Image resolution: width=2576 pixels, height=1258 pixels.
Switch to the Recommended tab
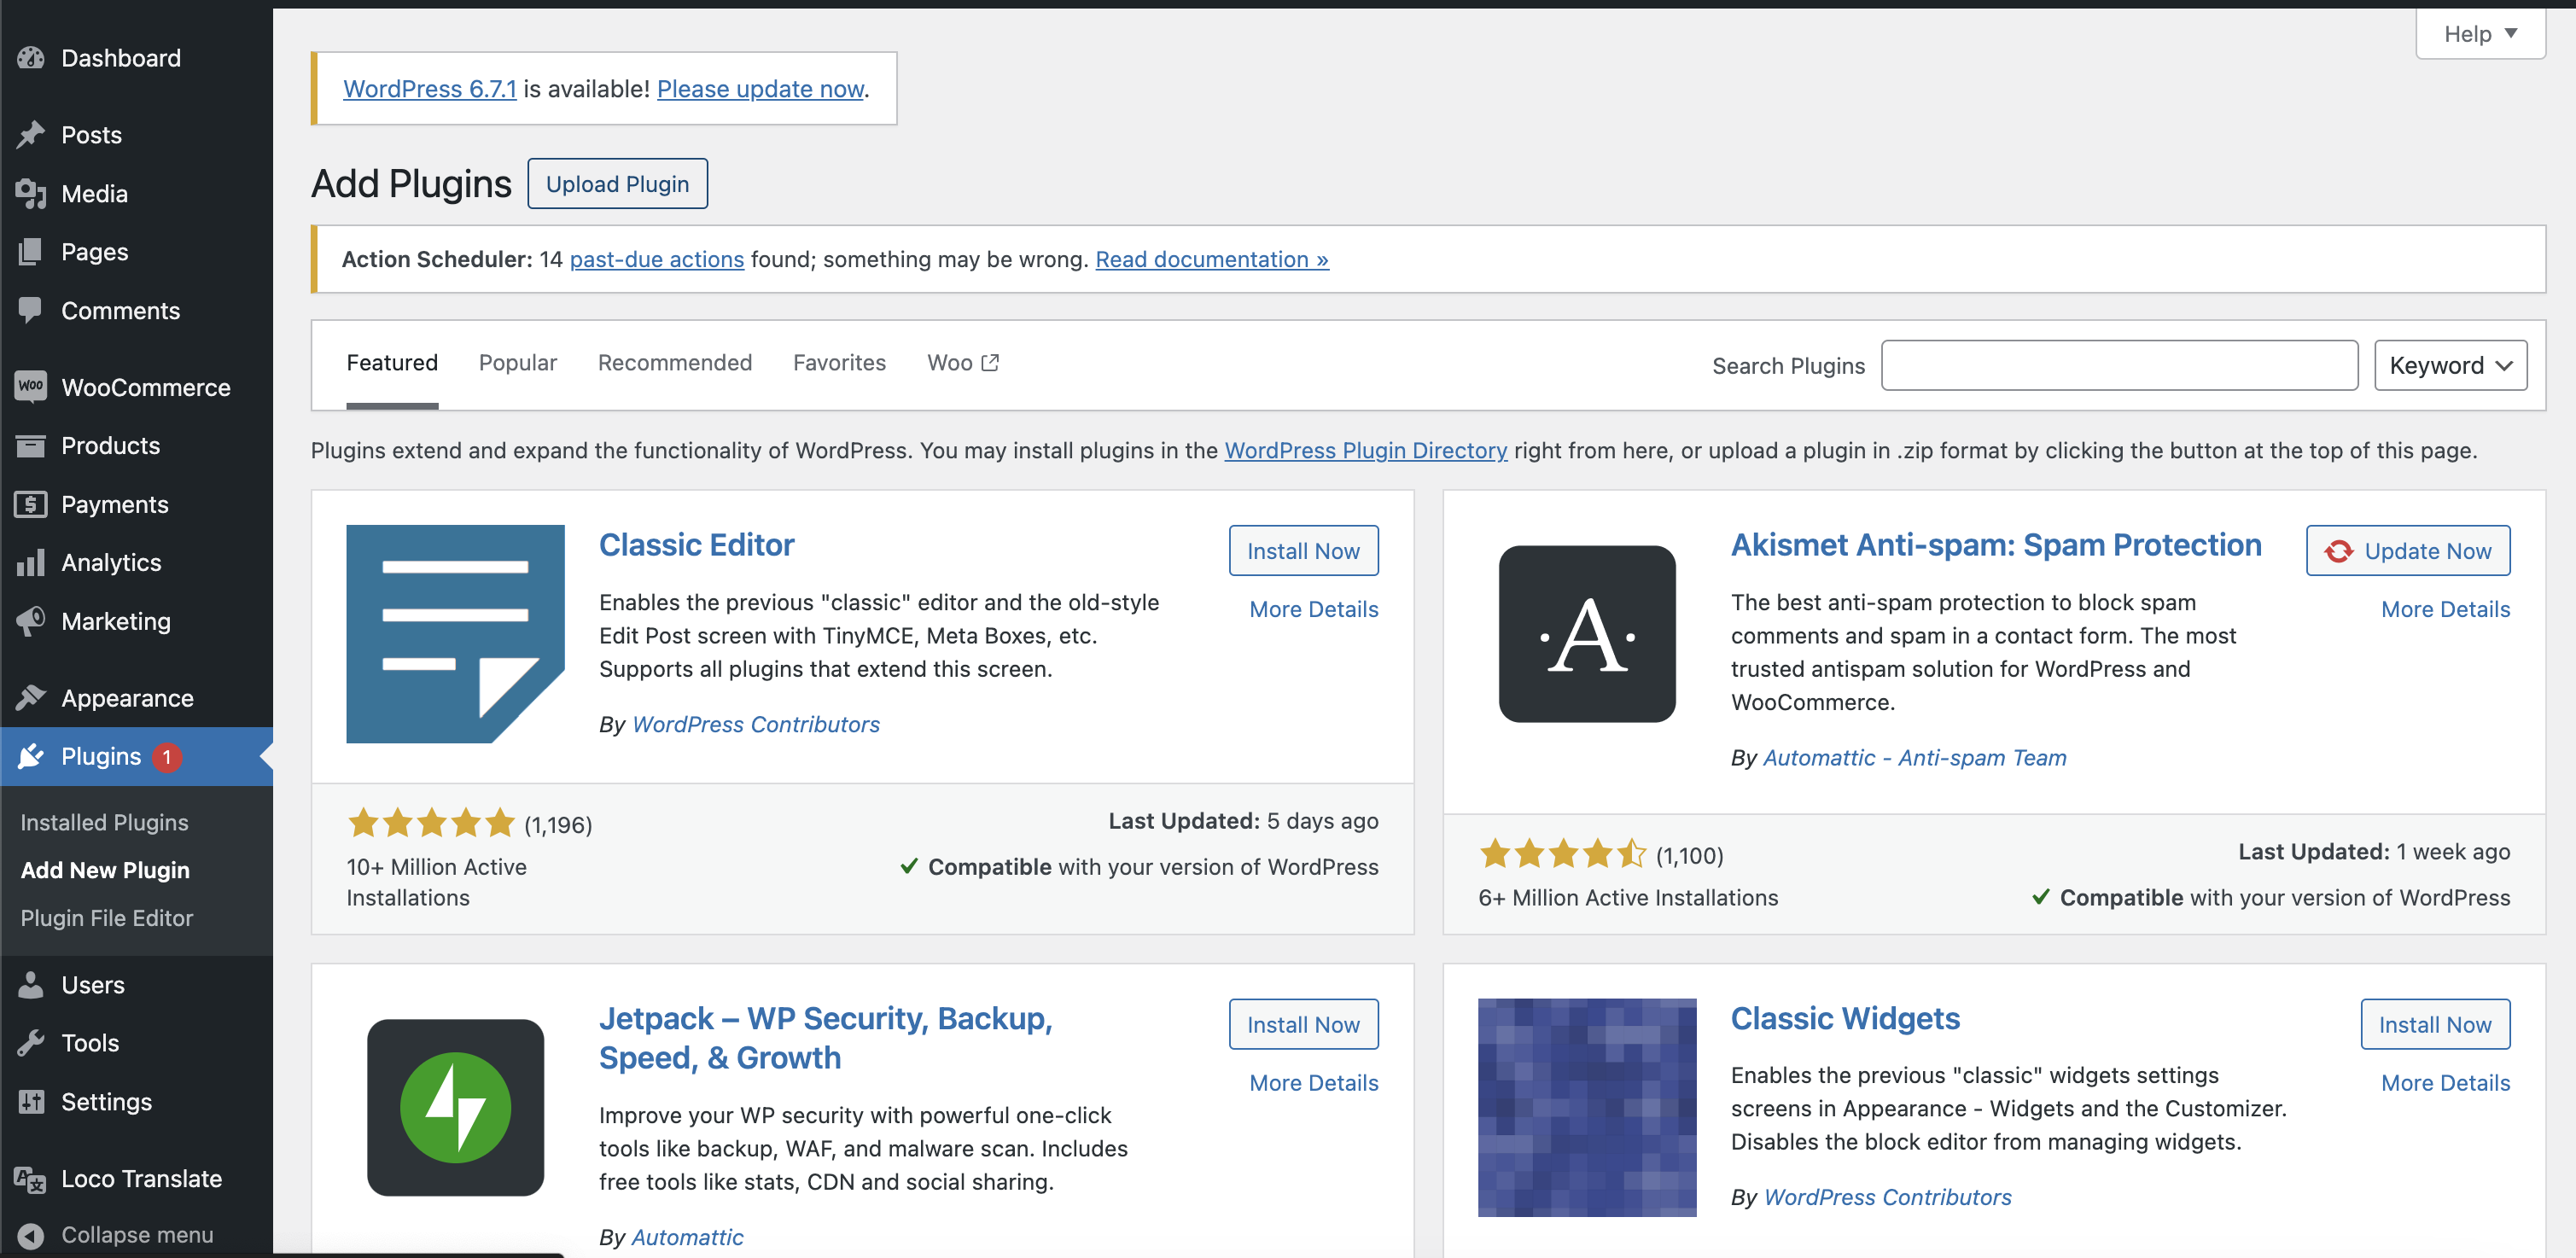675,362
